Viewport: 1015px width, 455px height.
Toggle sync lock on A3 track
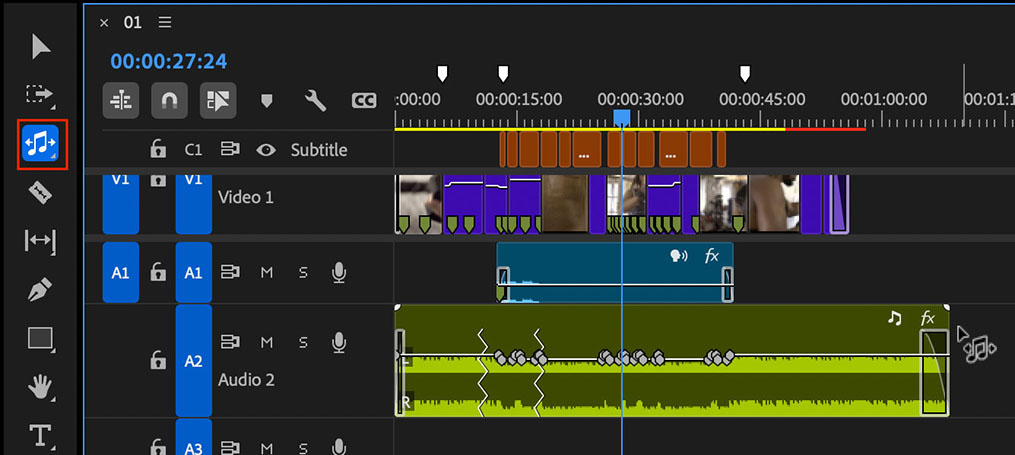[230, 448]
